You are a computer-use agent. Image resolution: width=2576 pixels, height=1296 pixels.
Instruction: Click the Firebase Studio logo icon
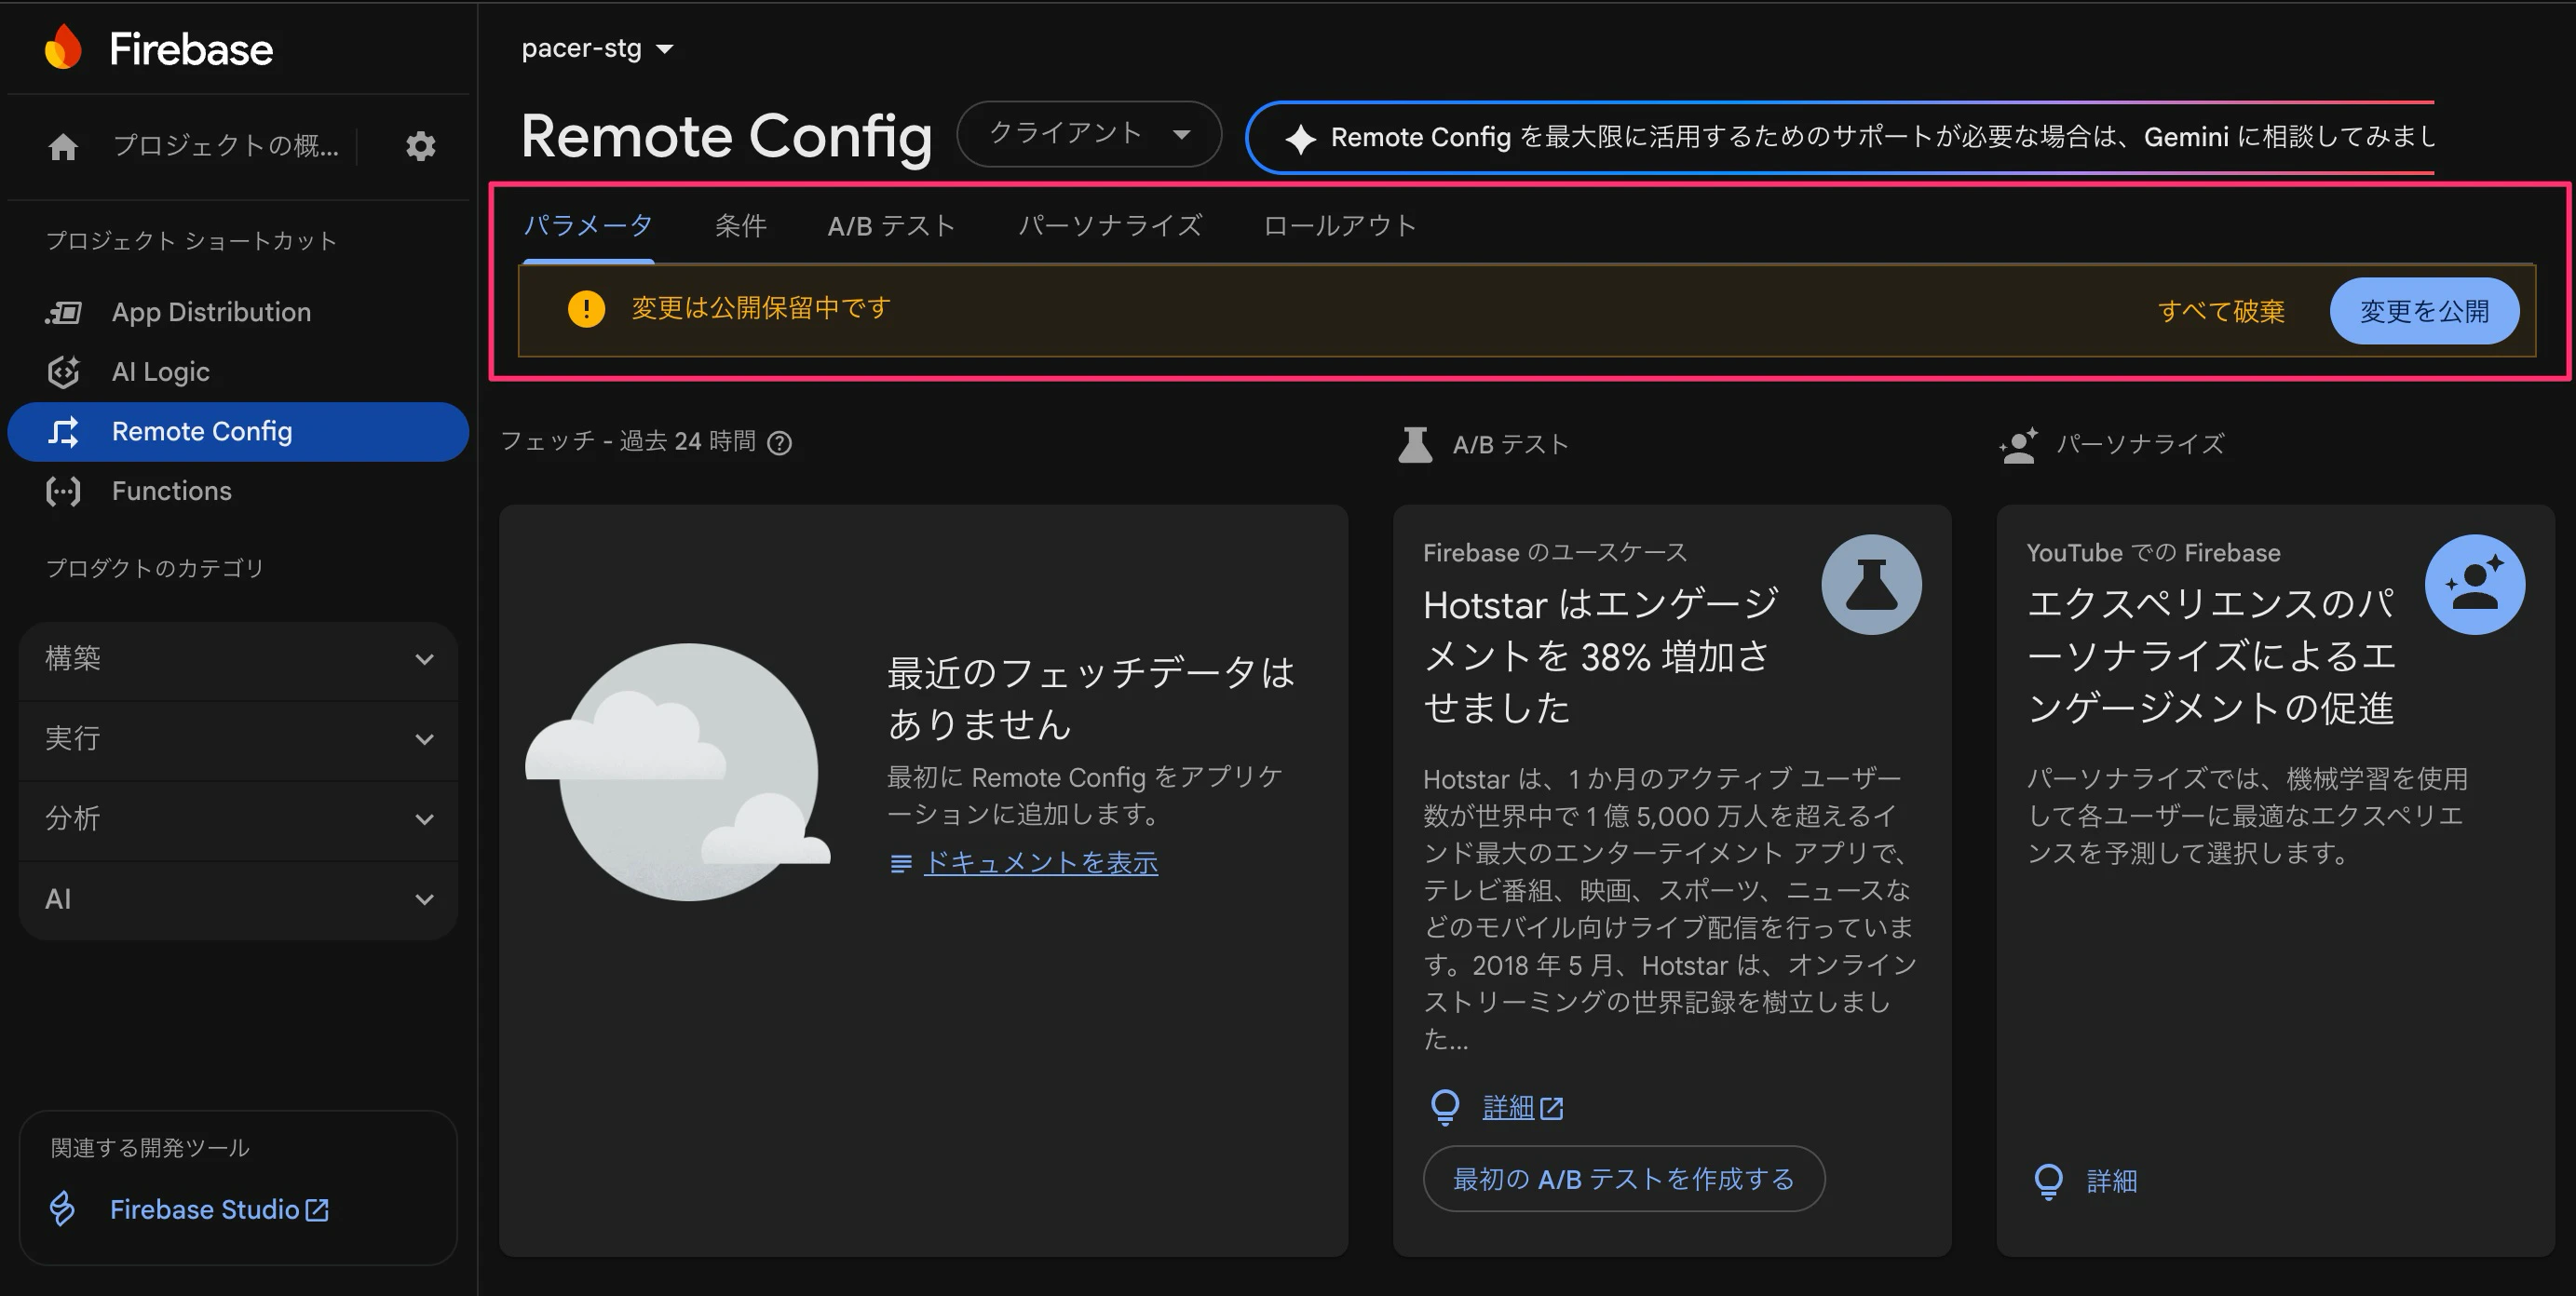tap(62, 1209)
